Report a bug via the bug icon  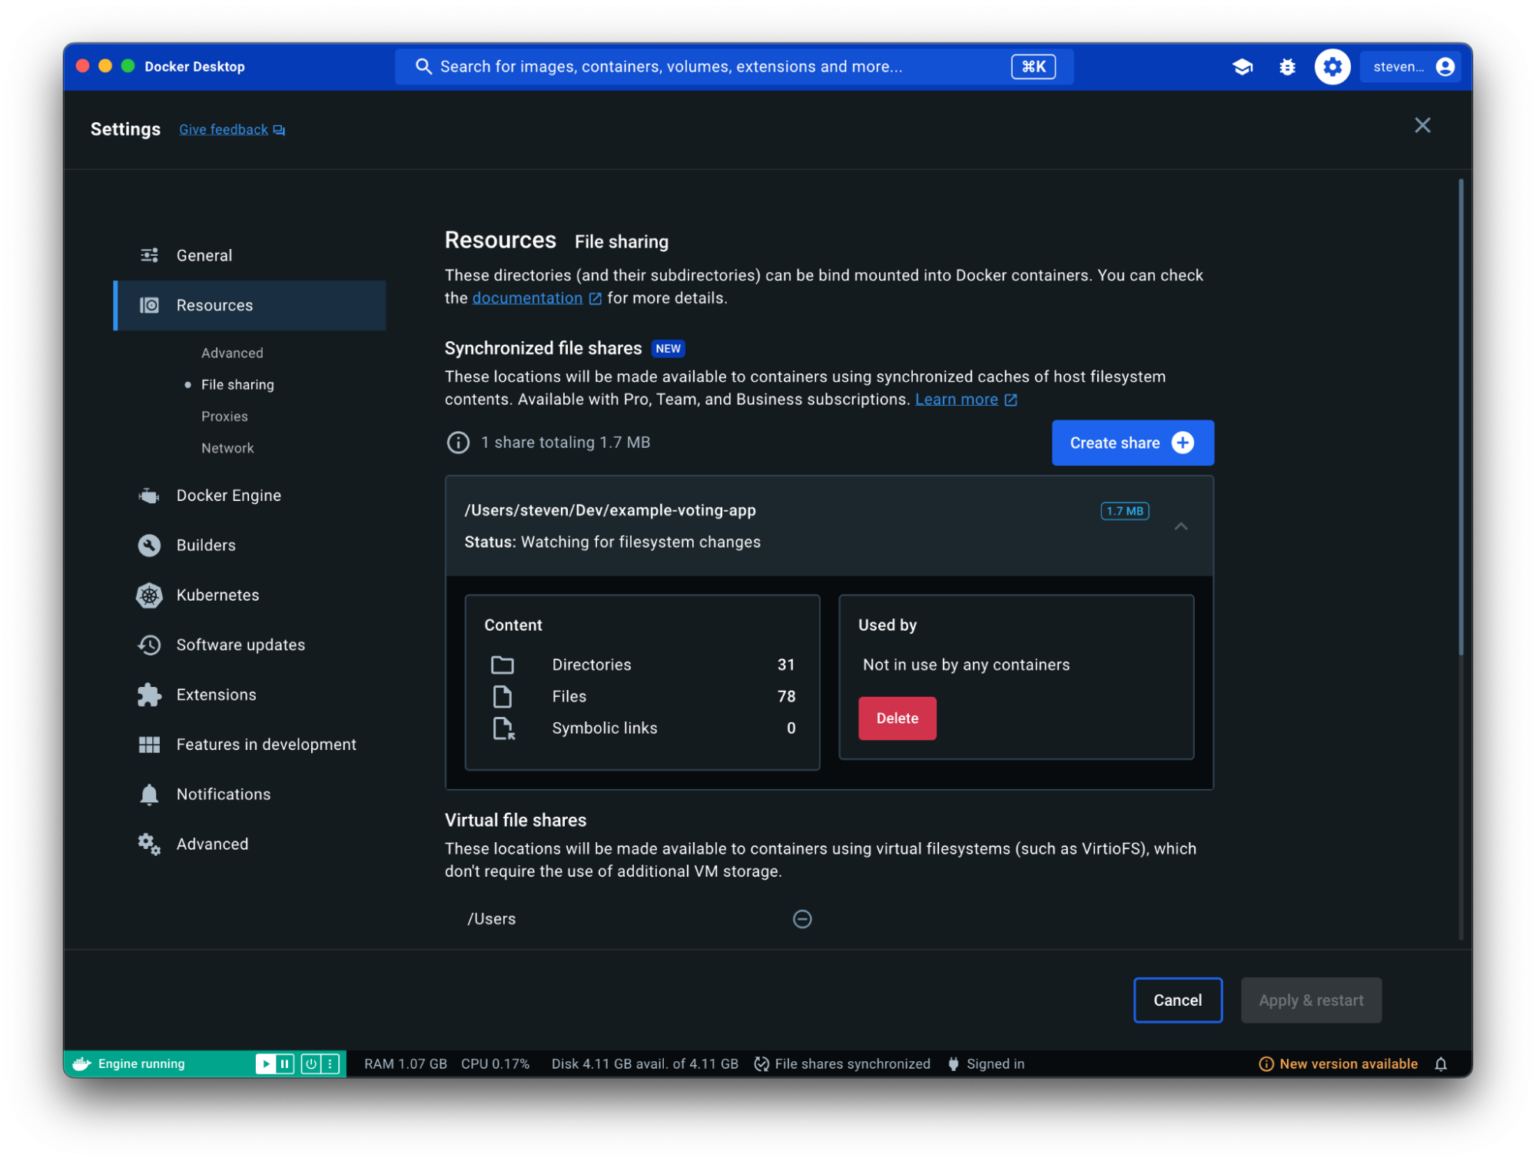coord(1287,66)
